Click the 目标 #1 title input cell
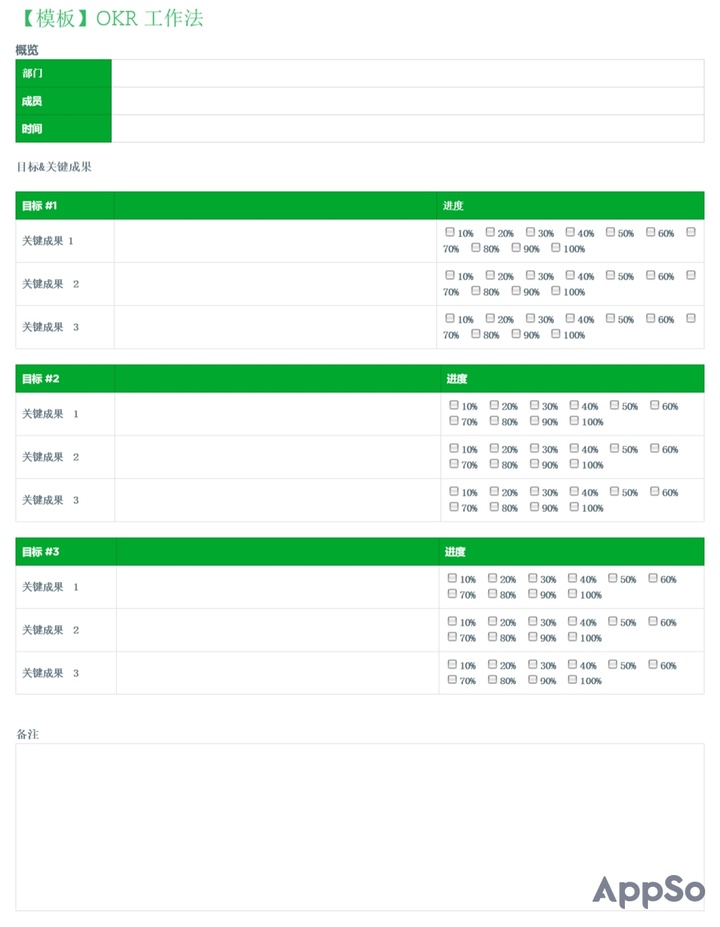 coord(275,206)
